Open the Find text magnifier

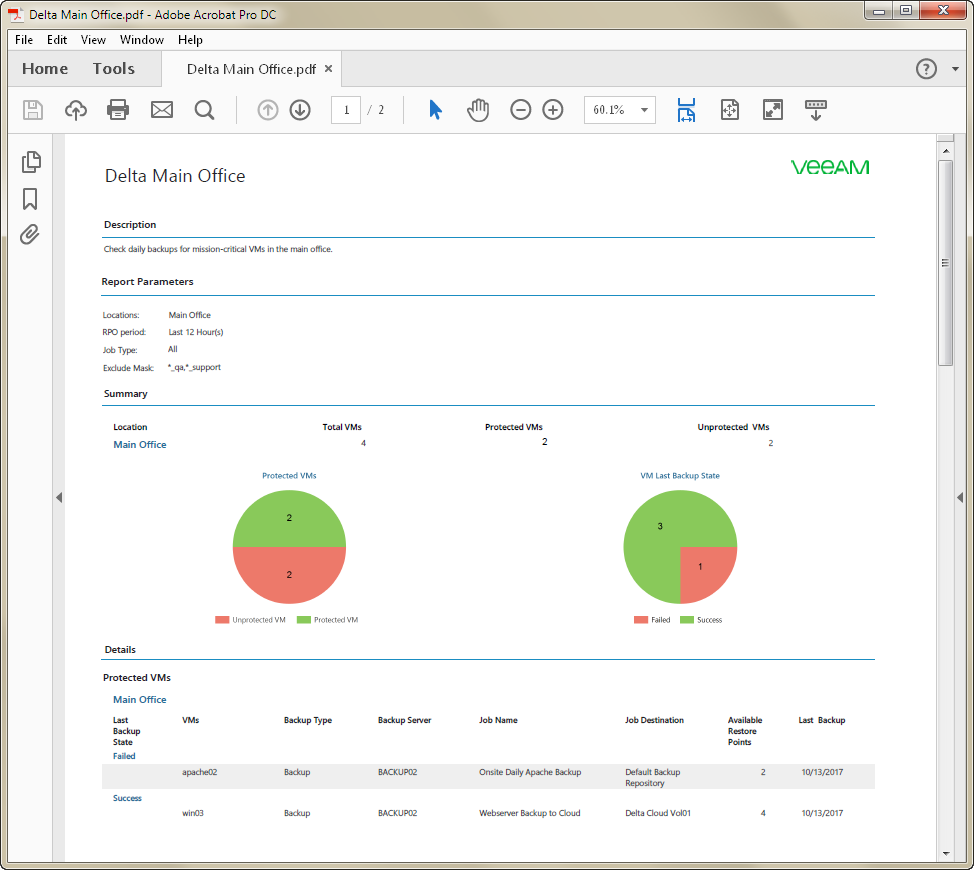coord(204,110)
